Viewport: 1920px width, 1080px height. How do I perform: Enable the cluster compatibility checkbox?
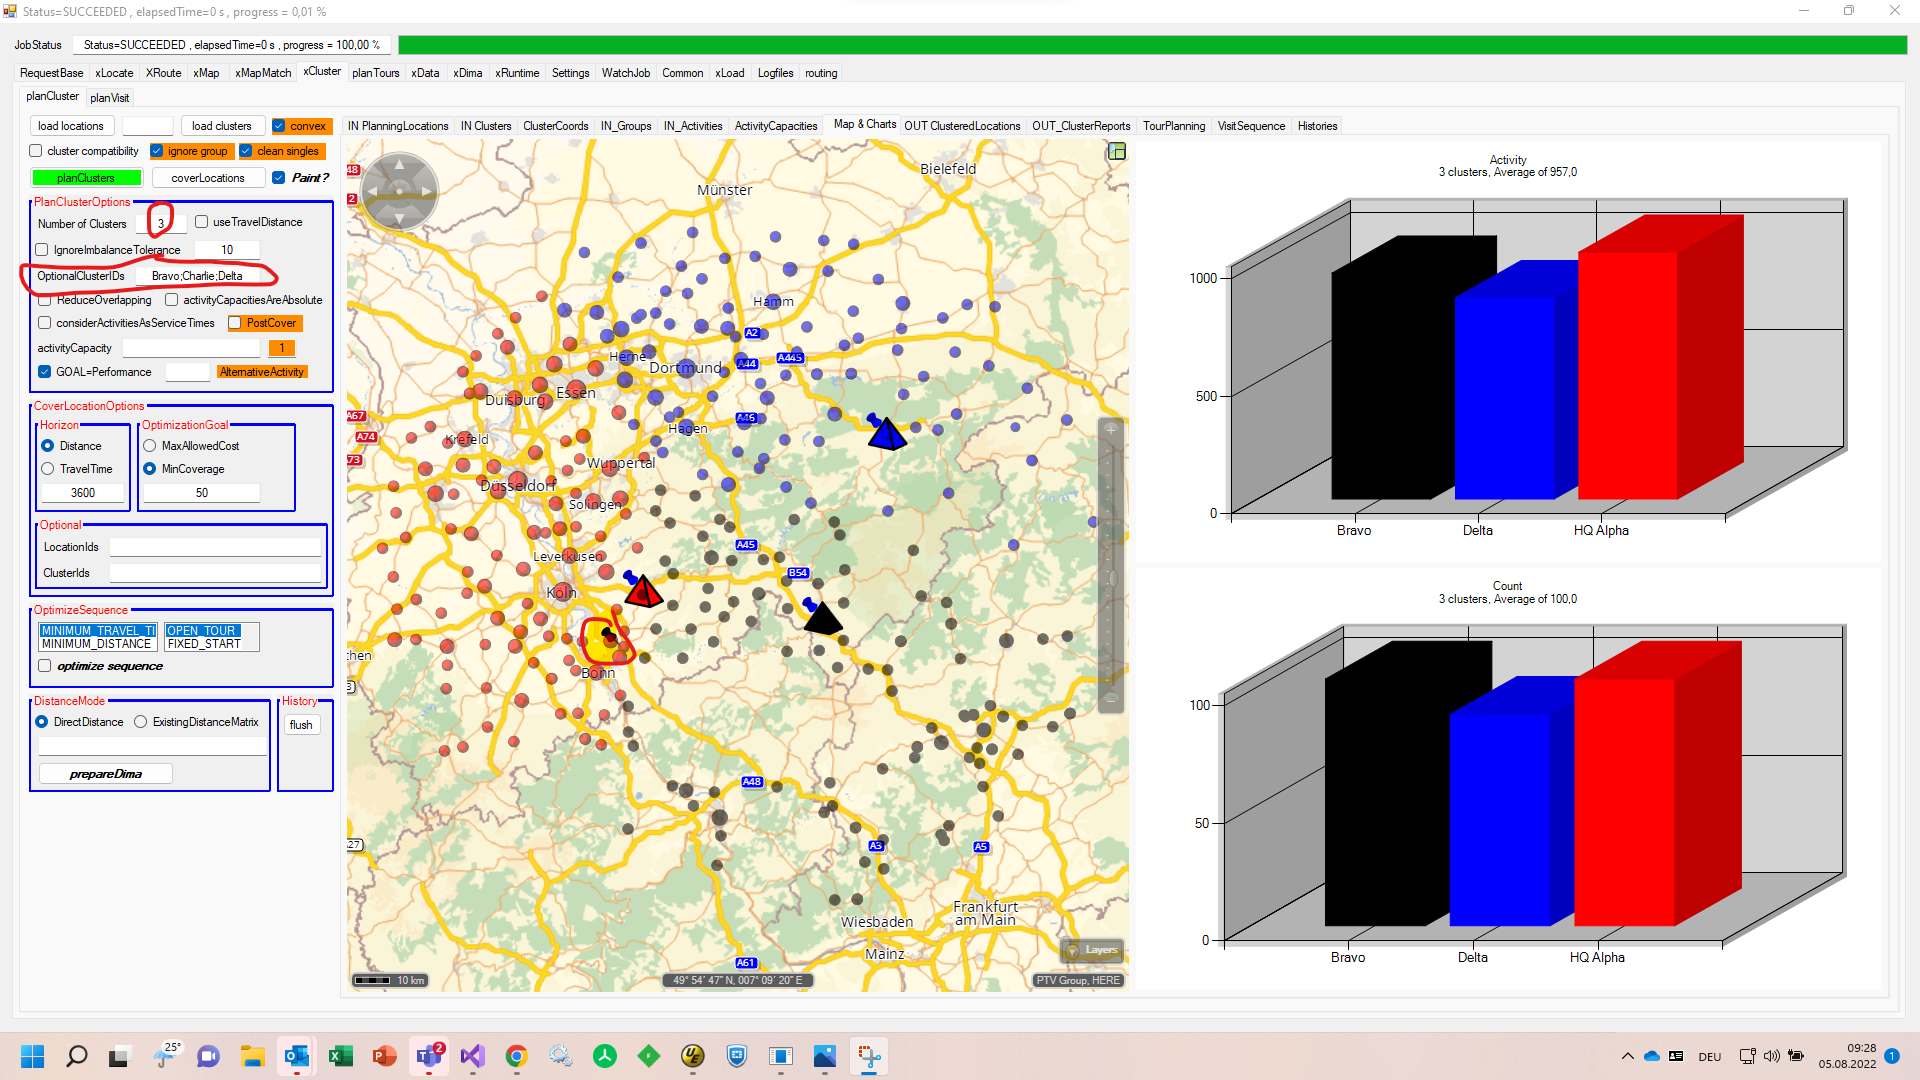pyautogui.click(x=37, y=151)
